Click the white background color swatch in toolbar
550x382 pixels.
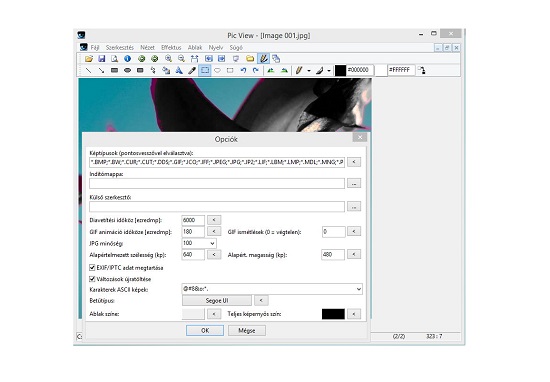[x=381, y=70]
